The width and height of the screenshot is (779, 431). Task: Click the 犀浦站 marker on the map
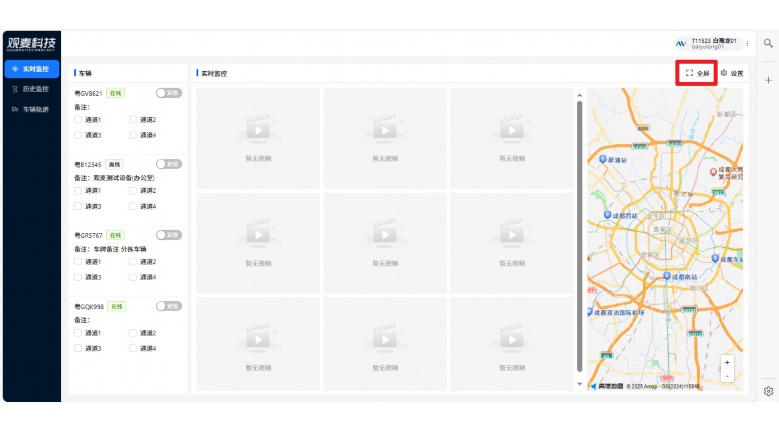click(x=603, y=159)
